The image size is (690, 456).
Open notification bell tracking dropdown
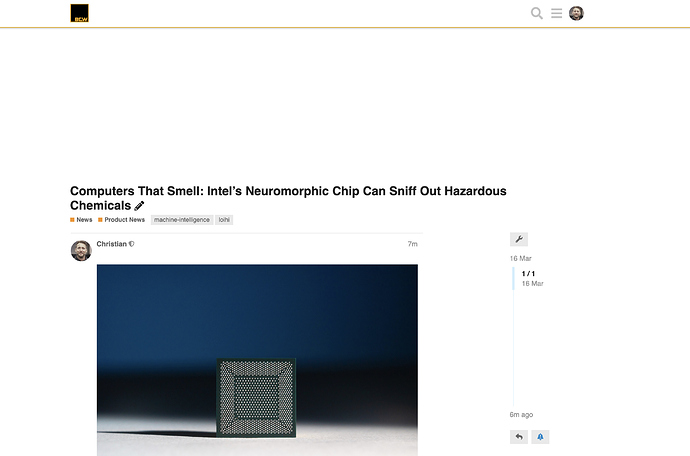540,437
